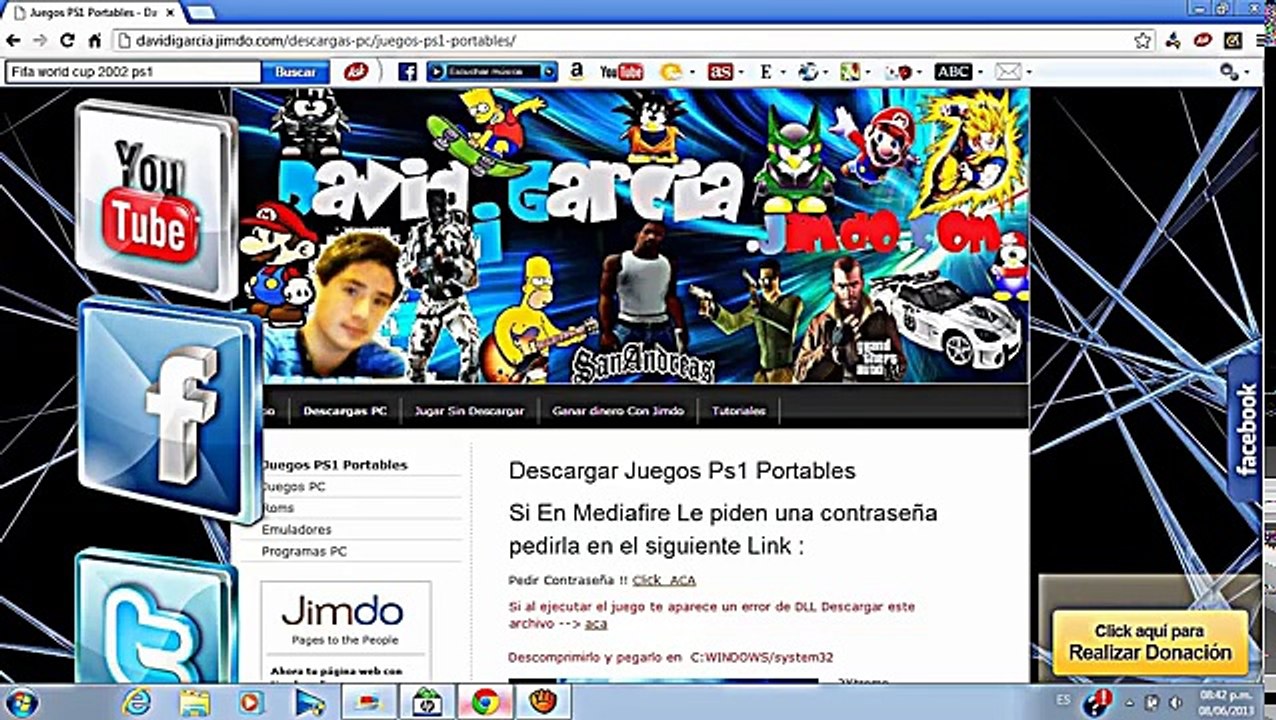Bookmark this page with the star icon
The height and width of the screenshot is (720, 1276).
pyautogui.click(x=1143, y=41)
